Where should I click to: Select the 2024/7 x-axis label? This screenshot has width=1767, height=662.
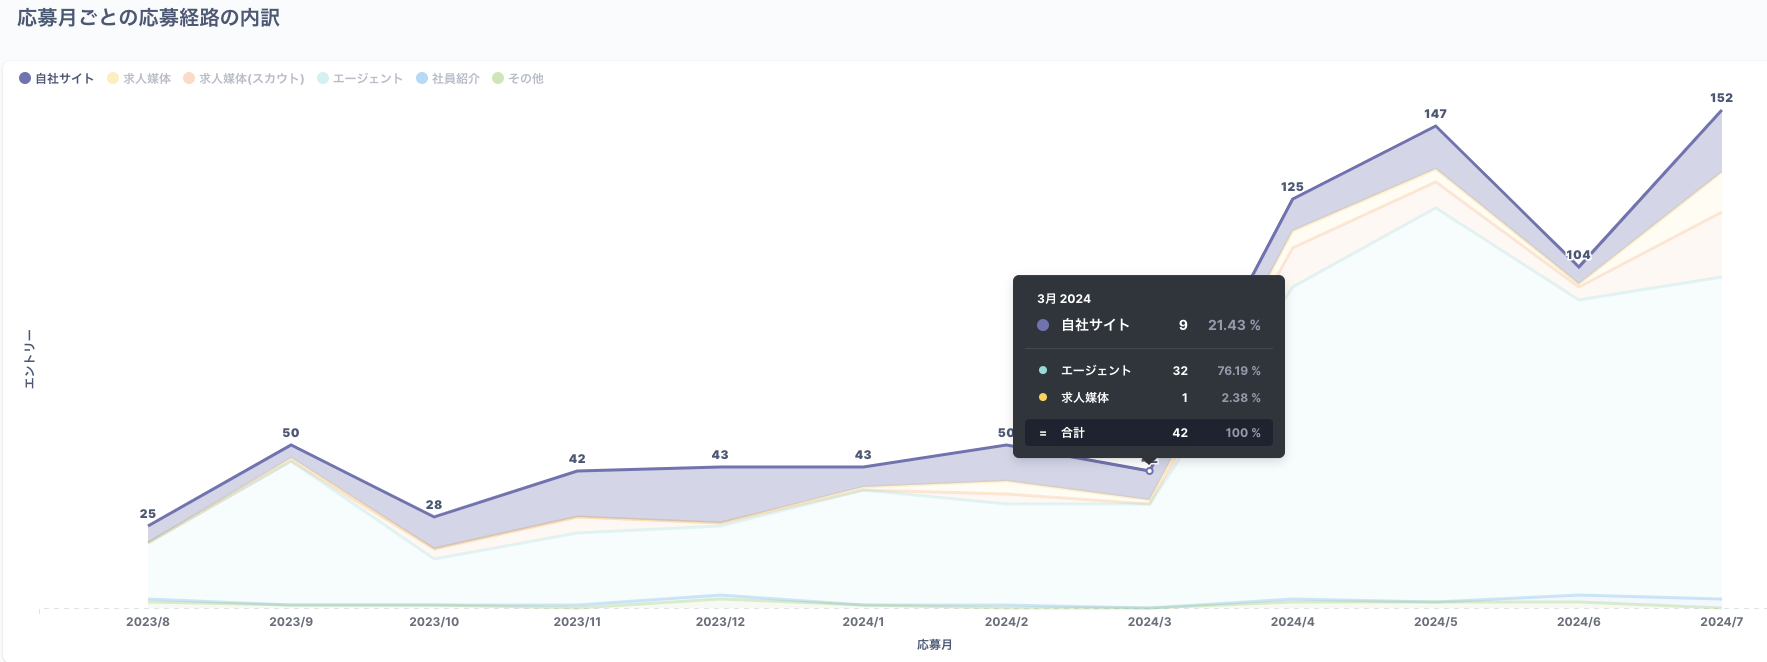tap(1721, 622)
